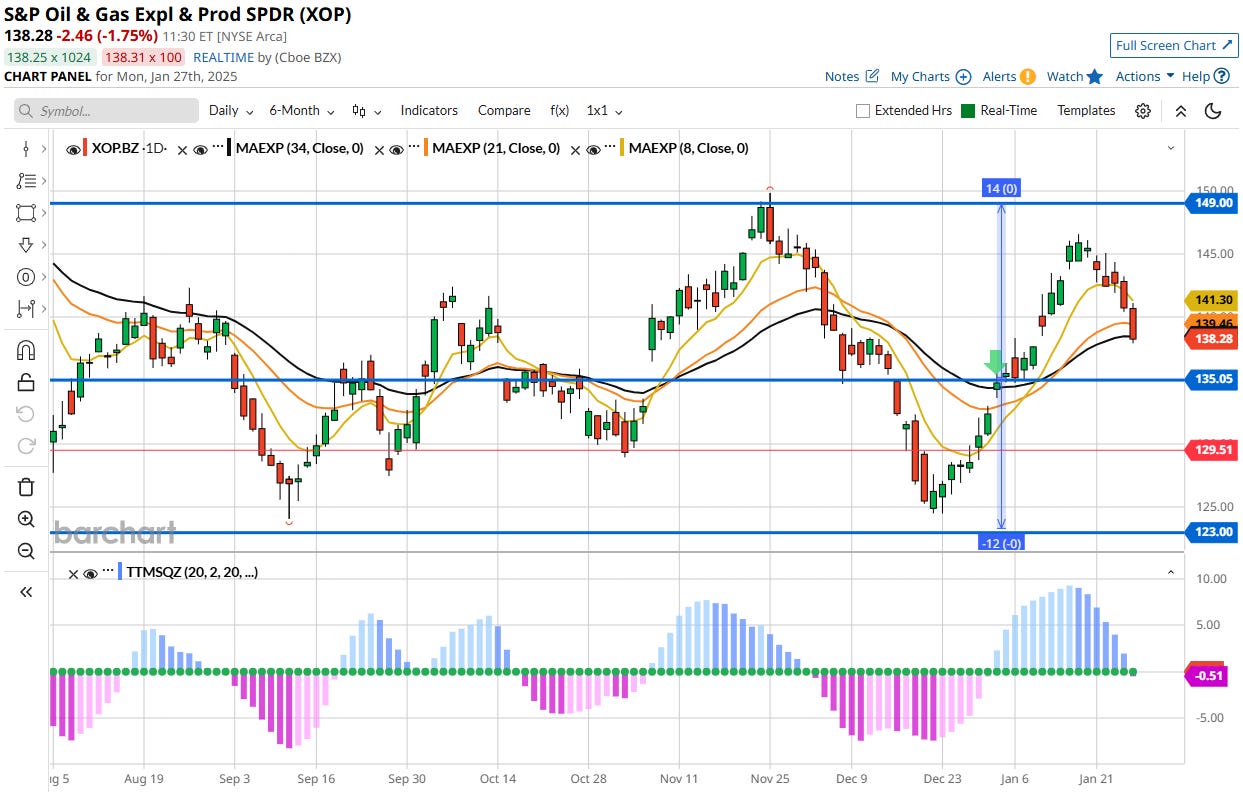Open the Fibonacci/list annotation tool
Screen dimensions: 1243x792
26,181
